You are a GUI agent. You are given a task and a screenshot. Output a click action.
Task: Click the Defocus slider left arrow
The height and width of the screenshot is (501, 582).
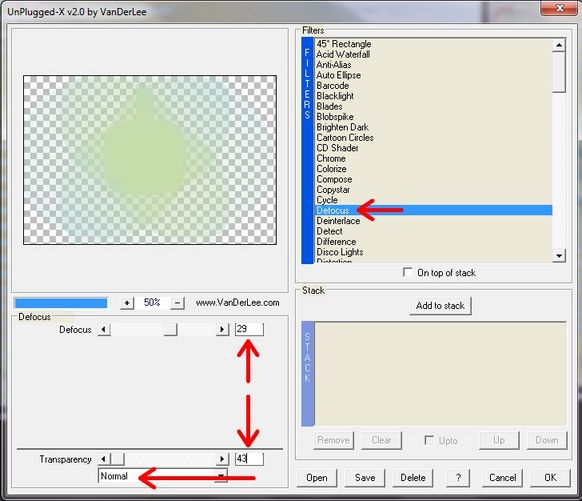104,329
